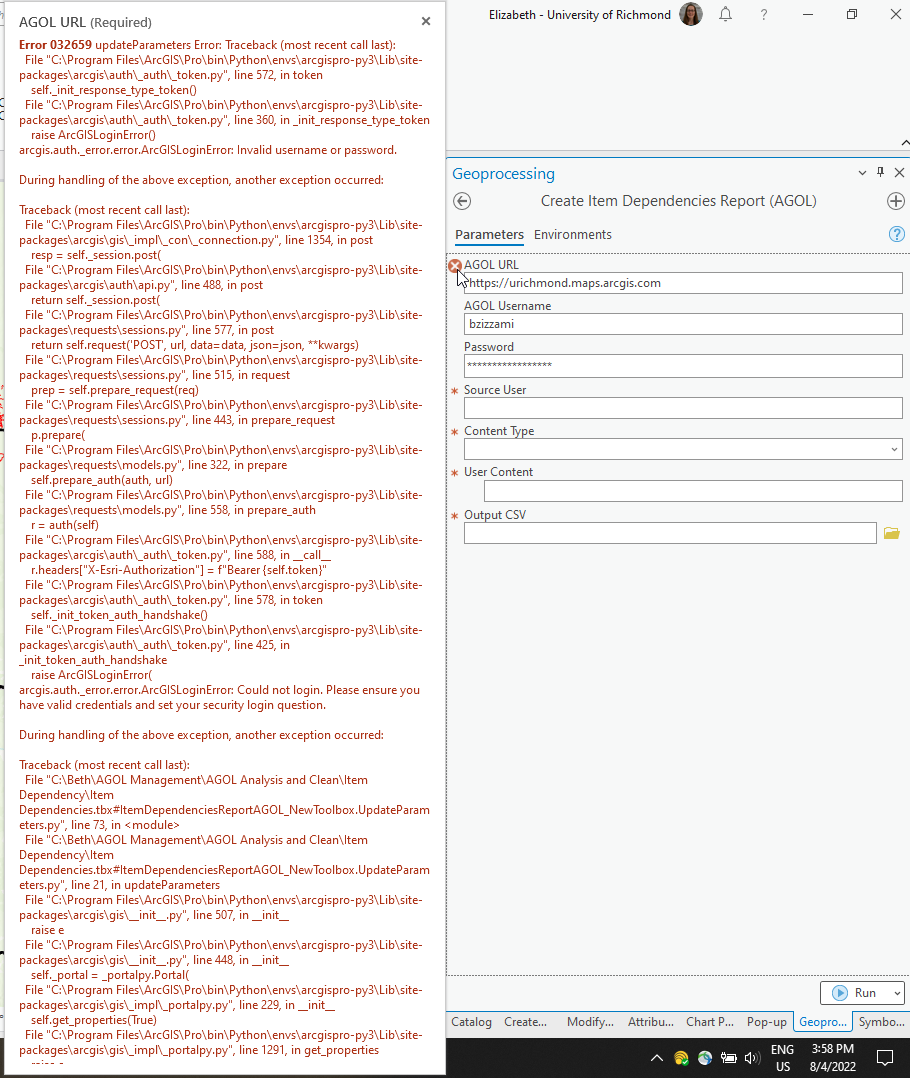The width and height of the screenshot is (910, 1078).
Task: Click the Wi-Fi status icon in the system tray
Action: tap(681, 1057)
